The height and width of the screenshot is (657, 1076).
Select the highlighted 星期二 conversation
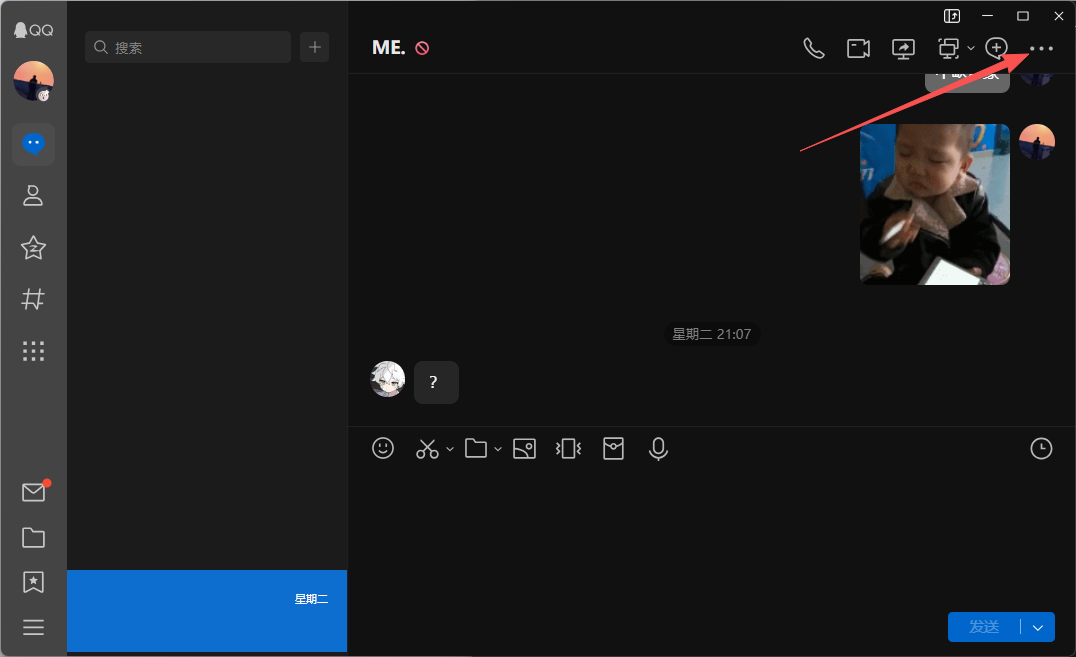pos(207,611)
